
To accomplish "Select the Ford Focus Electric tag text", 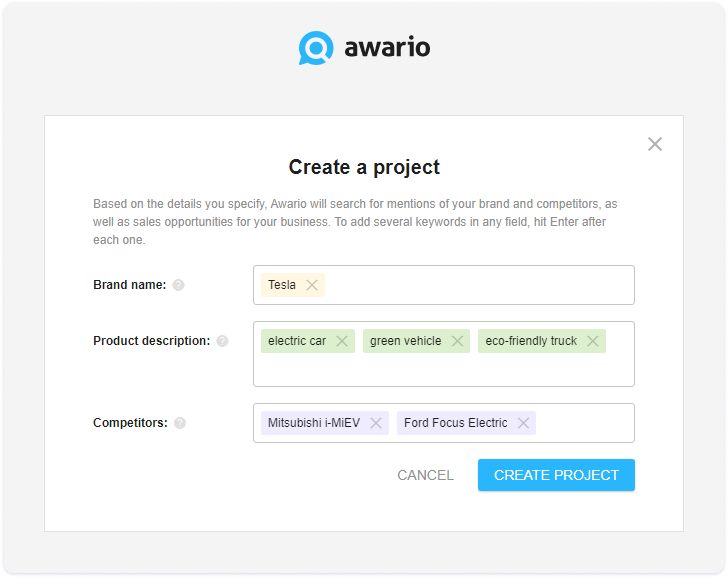I will coord(455,423).
